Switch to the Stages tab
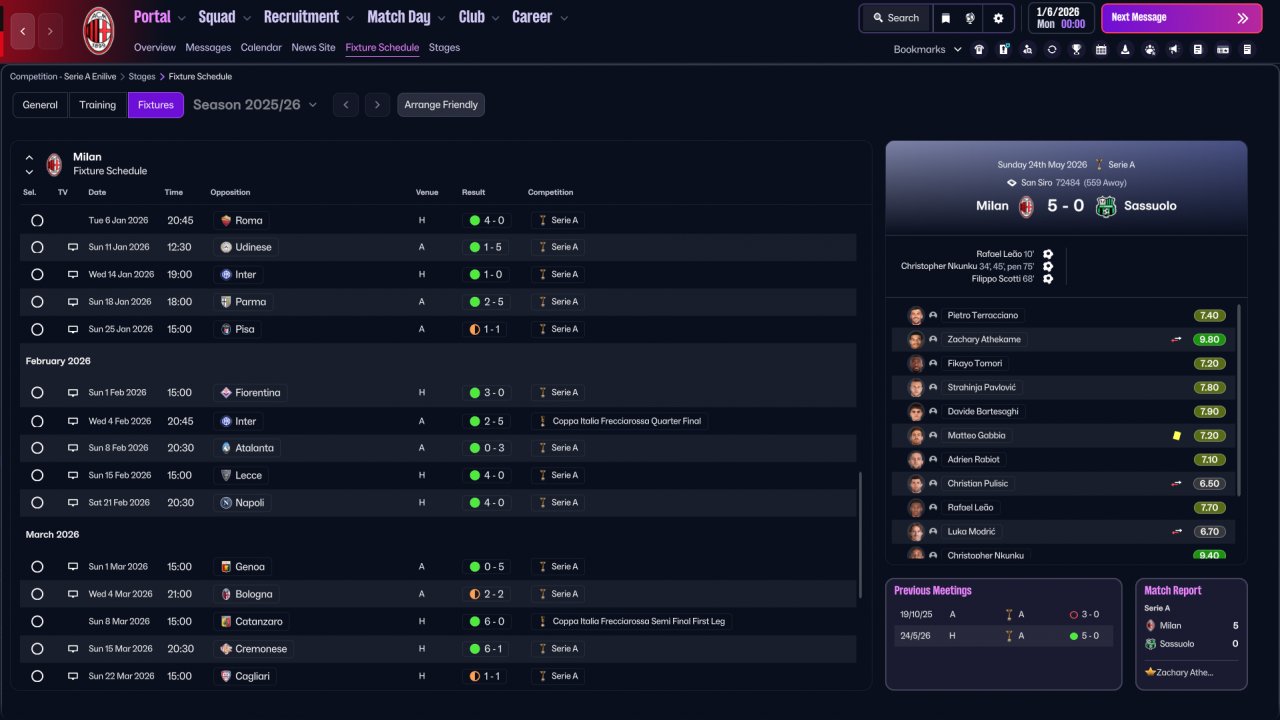Screen dimensions: 1280x720 444,47
